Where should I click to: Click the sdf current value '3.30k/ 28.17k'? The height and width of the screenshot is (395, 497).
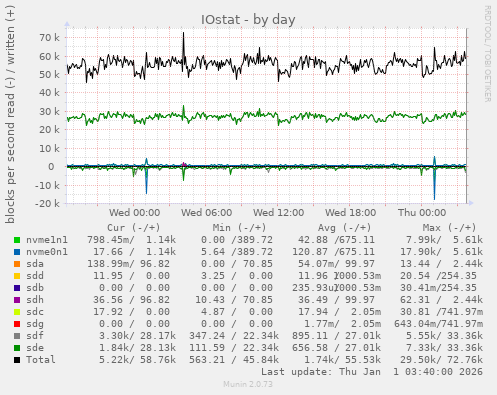tap(137, 336)
